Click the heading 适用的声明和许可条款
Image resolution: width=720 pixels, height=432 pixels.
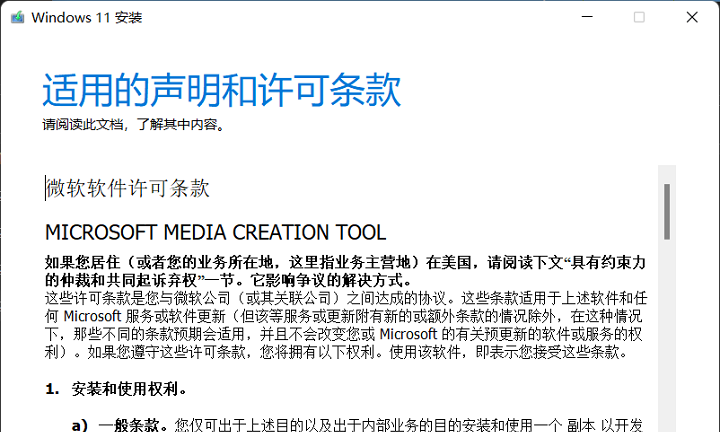[x=222, y=90]
